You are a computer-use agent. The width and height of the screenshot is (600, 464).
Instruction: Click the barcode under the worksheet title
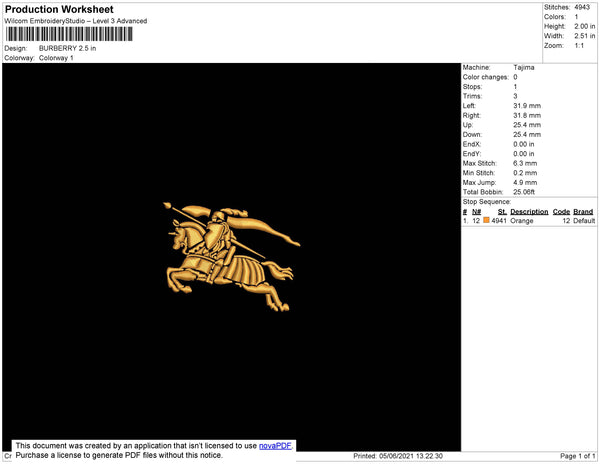(x=69, y=34)
